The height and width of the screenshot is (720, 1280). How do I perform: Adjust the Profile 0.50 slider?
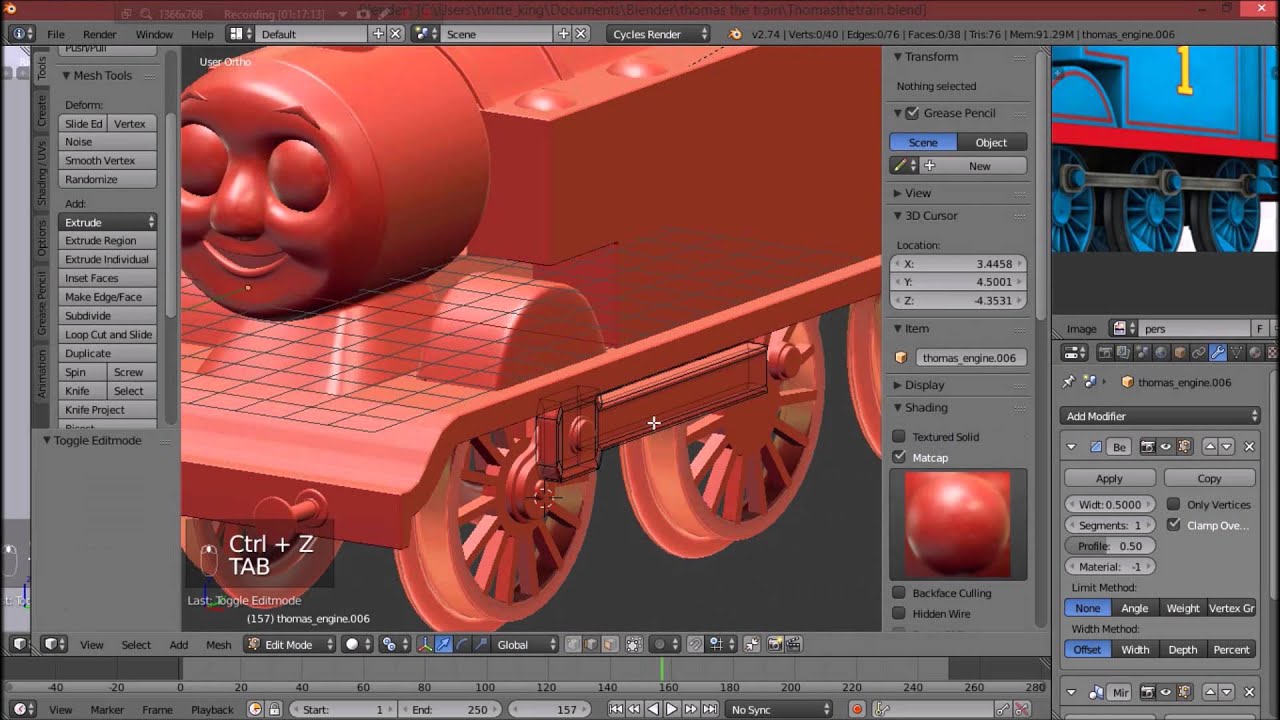pyautogui.click(x=1110, y=546)
